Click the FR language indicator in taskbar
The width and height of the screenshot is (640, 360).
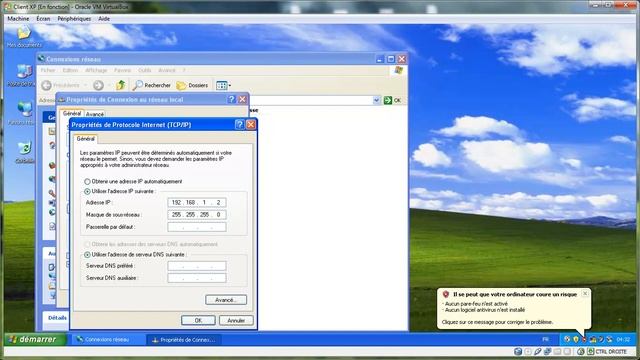546,339
